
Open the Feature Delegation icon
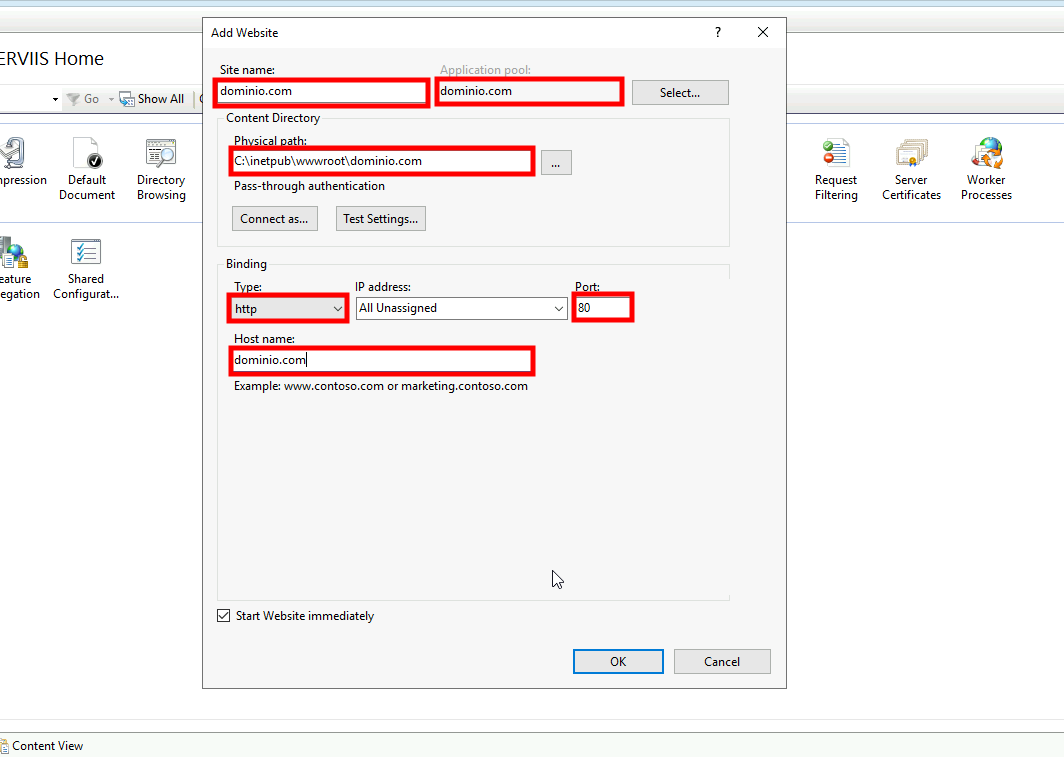(x=19, y=269)
